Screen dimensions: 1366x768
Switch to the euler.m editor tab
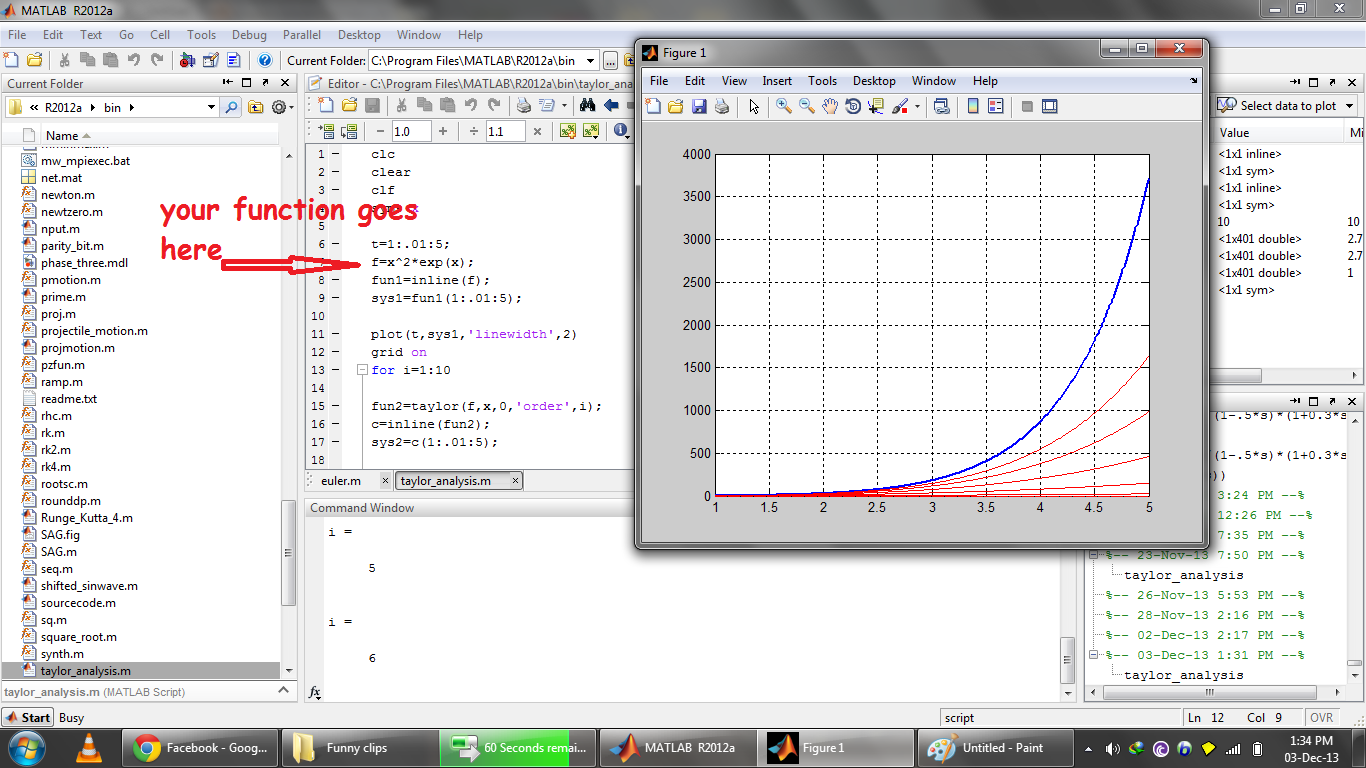coord(341,481)
